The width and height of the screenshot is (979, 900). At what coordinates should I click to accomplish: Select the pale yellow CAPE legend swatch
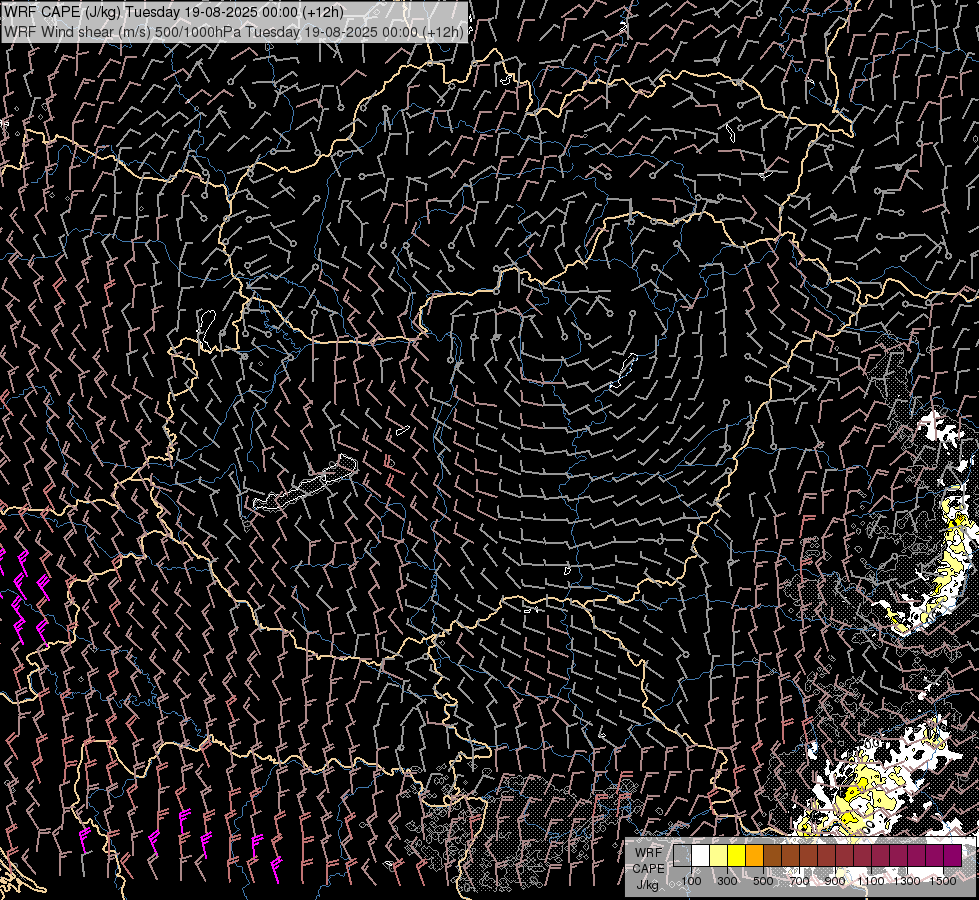pos(719,855)
